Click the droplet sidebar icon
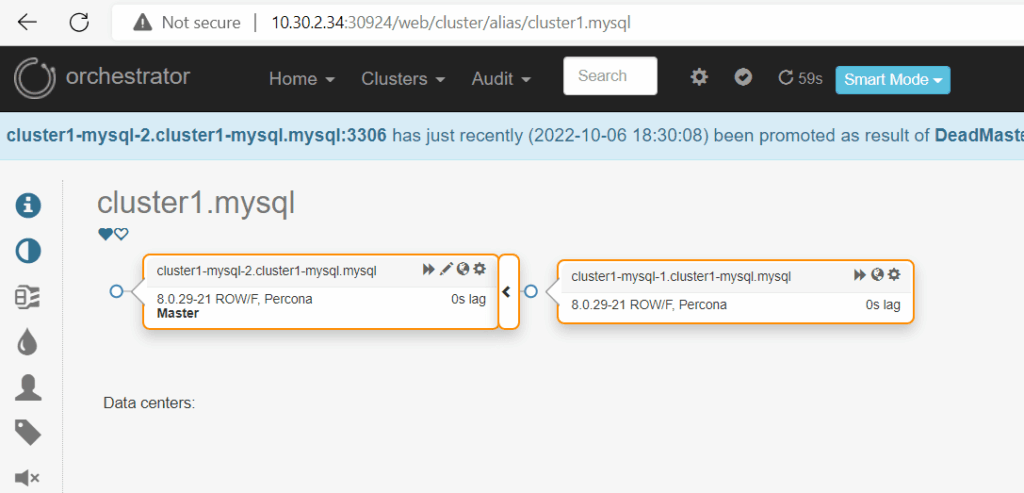 (x=28, y=342)
